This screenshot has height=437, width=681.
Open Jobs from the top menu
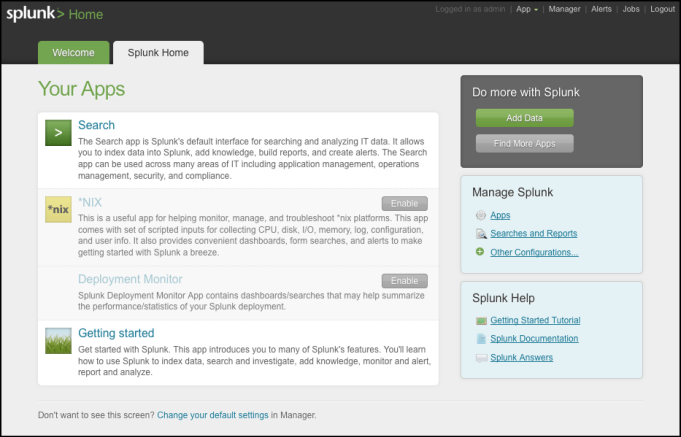631,9
